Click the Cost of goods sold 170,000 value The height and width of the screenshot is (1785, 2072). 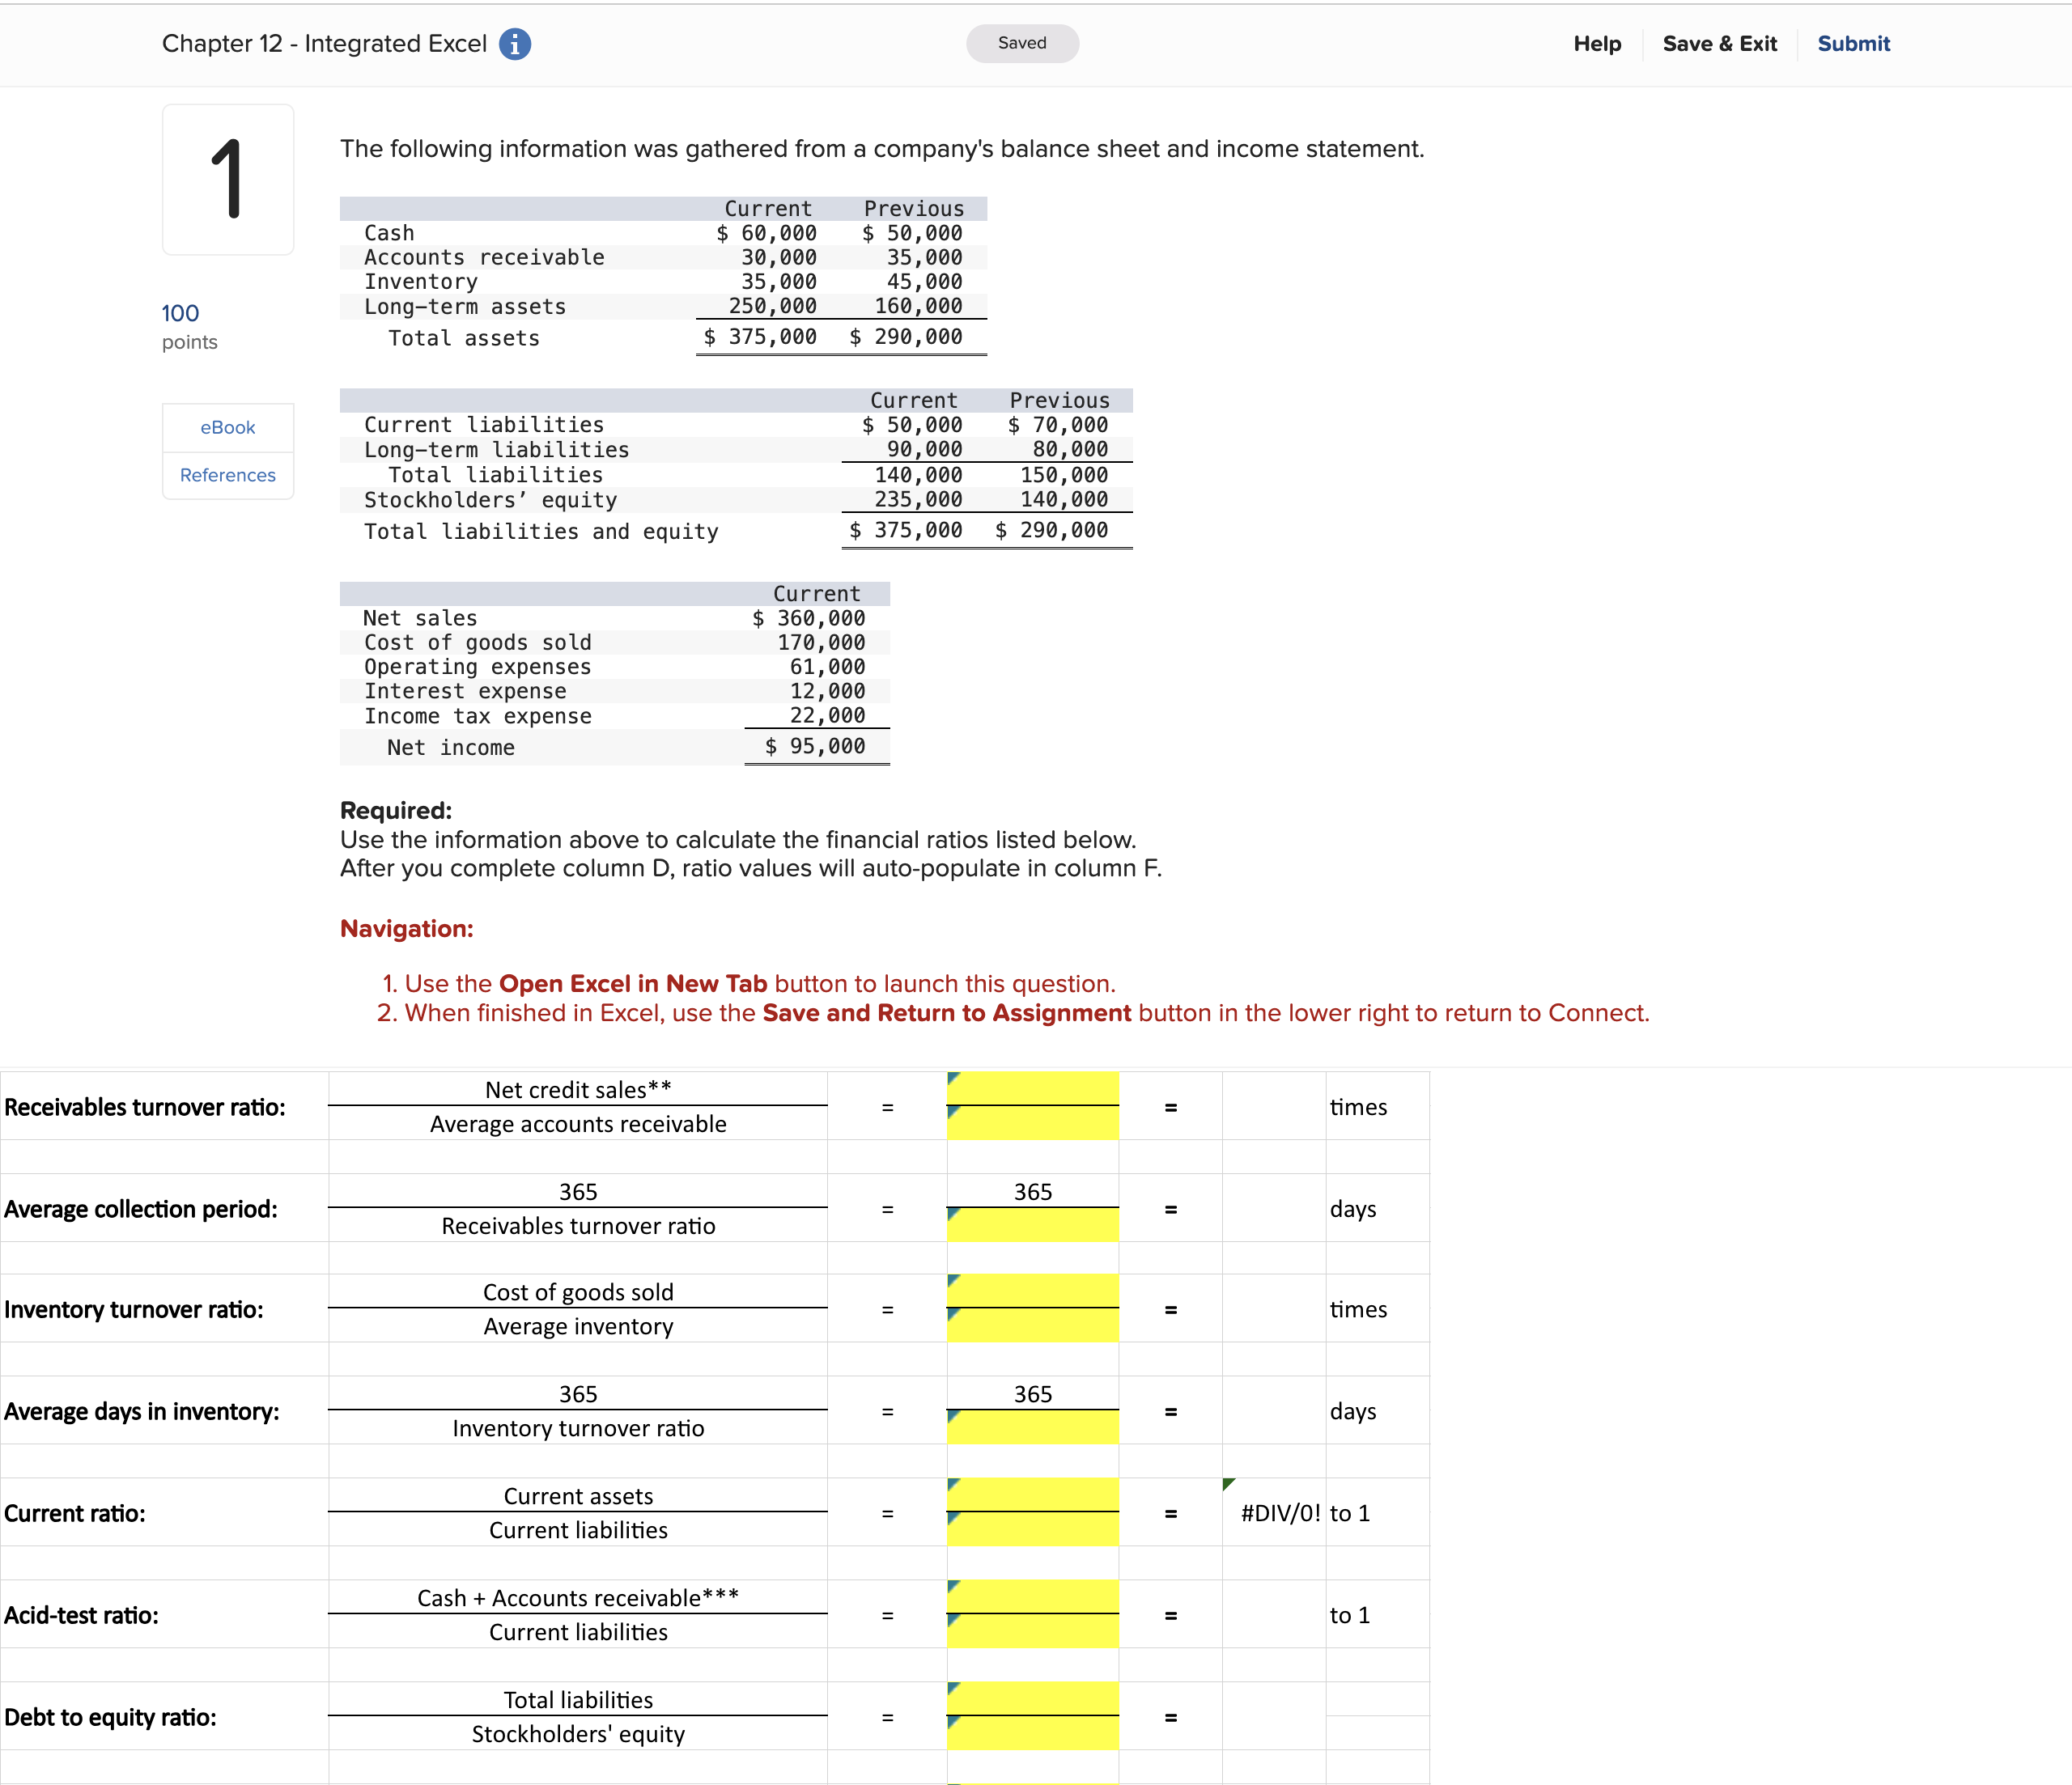click(x=821, y=642)
